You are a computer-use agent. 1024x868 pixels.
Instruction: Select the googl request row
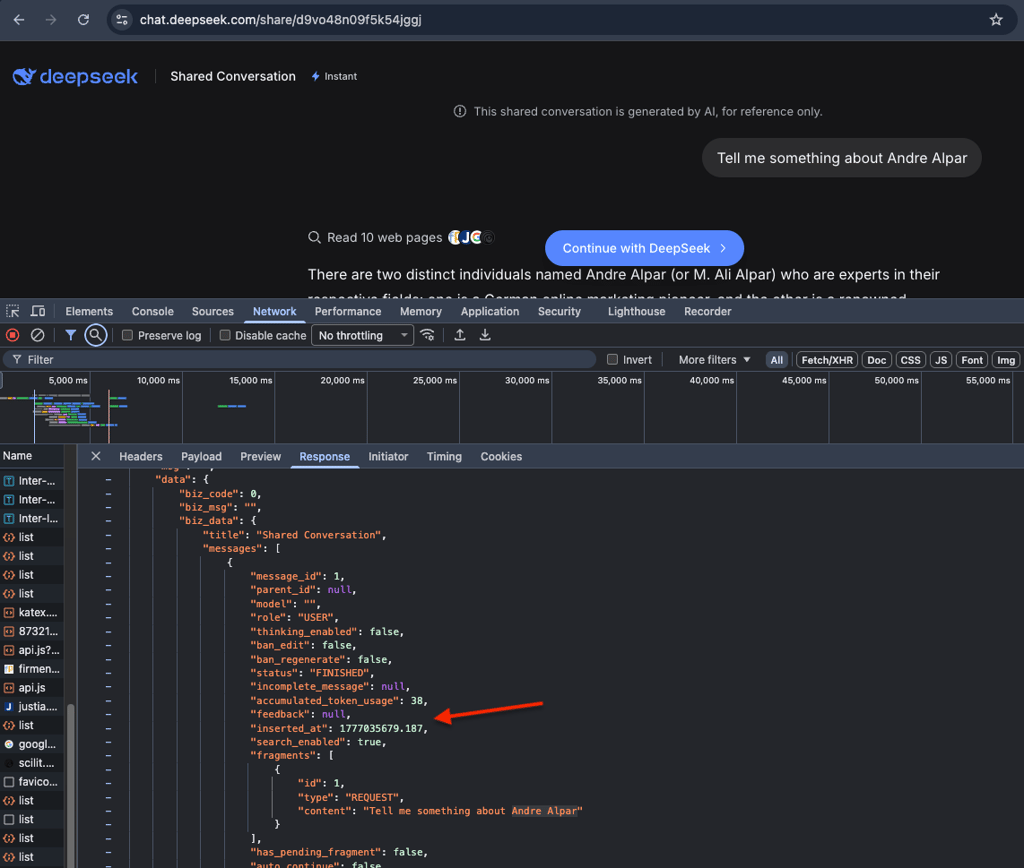click(32, 744)
